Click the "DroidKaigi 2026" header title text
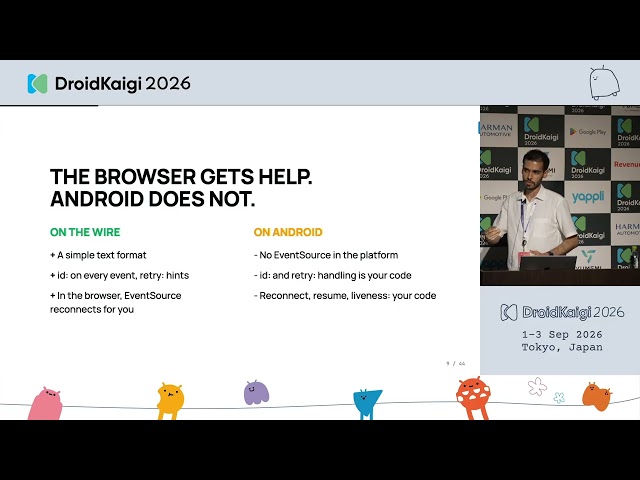This screenshot has width=640, height=480. 122,84
